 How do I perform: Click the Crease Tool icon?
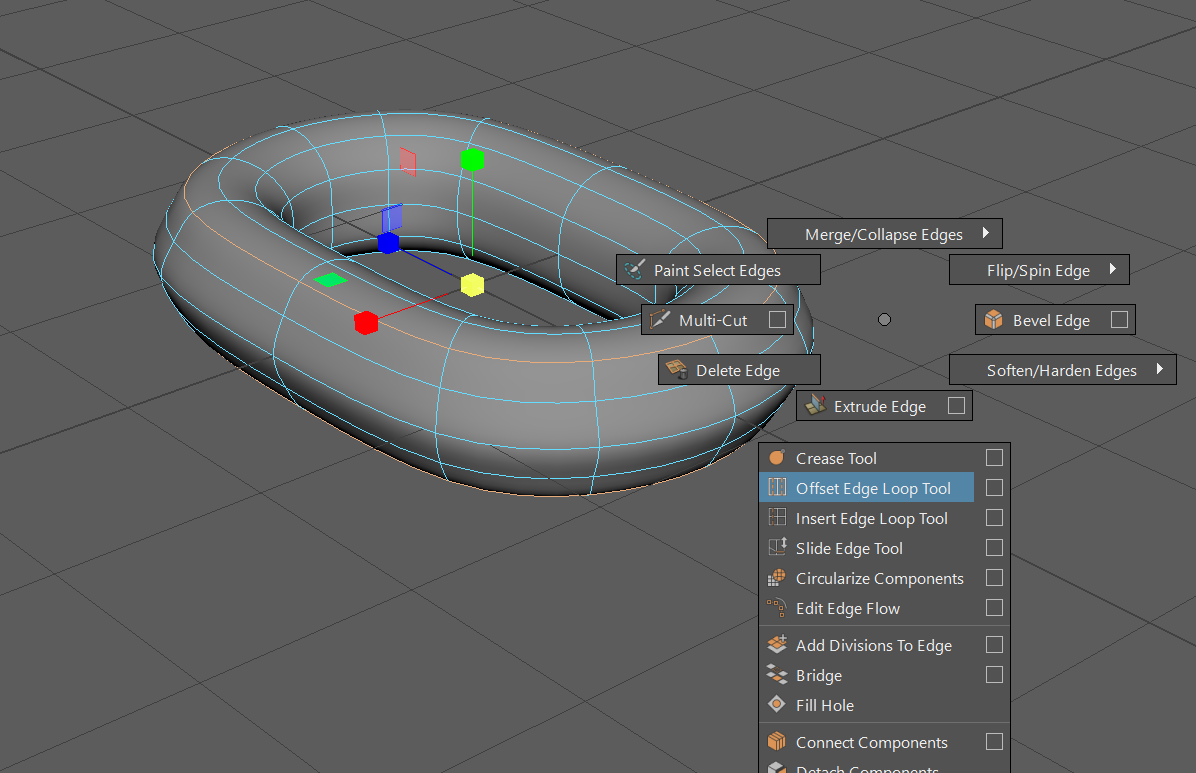[x=777, y=458]
